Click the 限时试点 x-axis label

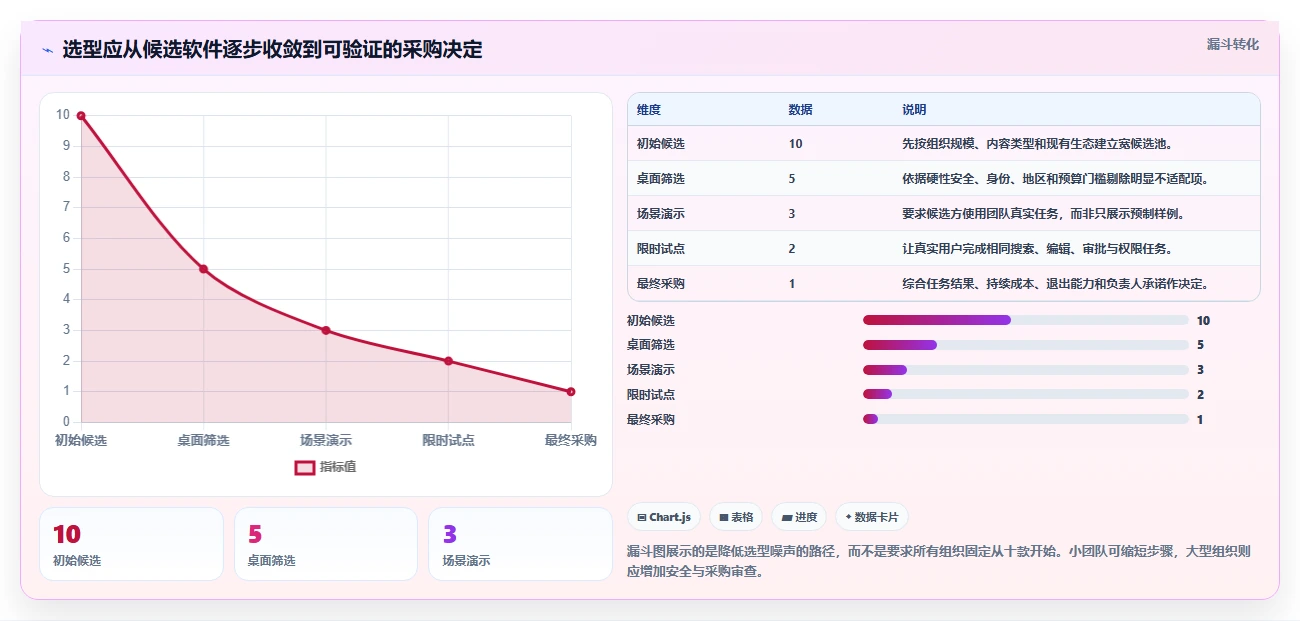(448, 440)
